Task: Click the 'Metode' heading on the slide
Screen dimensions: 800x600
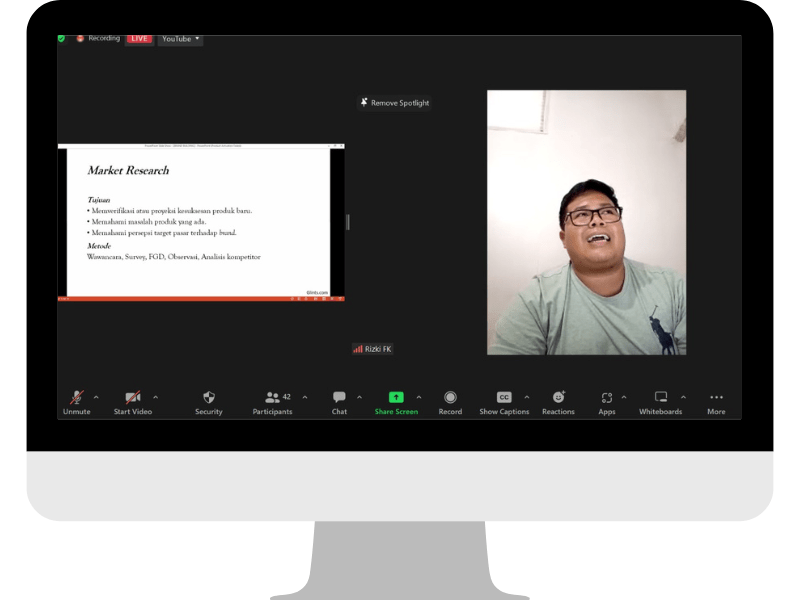Action: coord(99,246)
